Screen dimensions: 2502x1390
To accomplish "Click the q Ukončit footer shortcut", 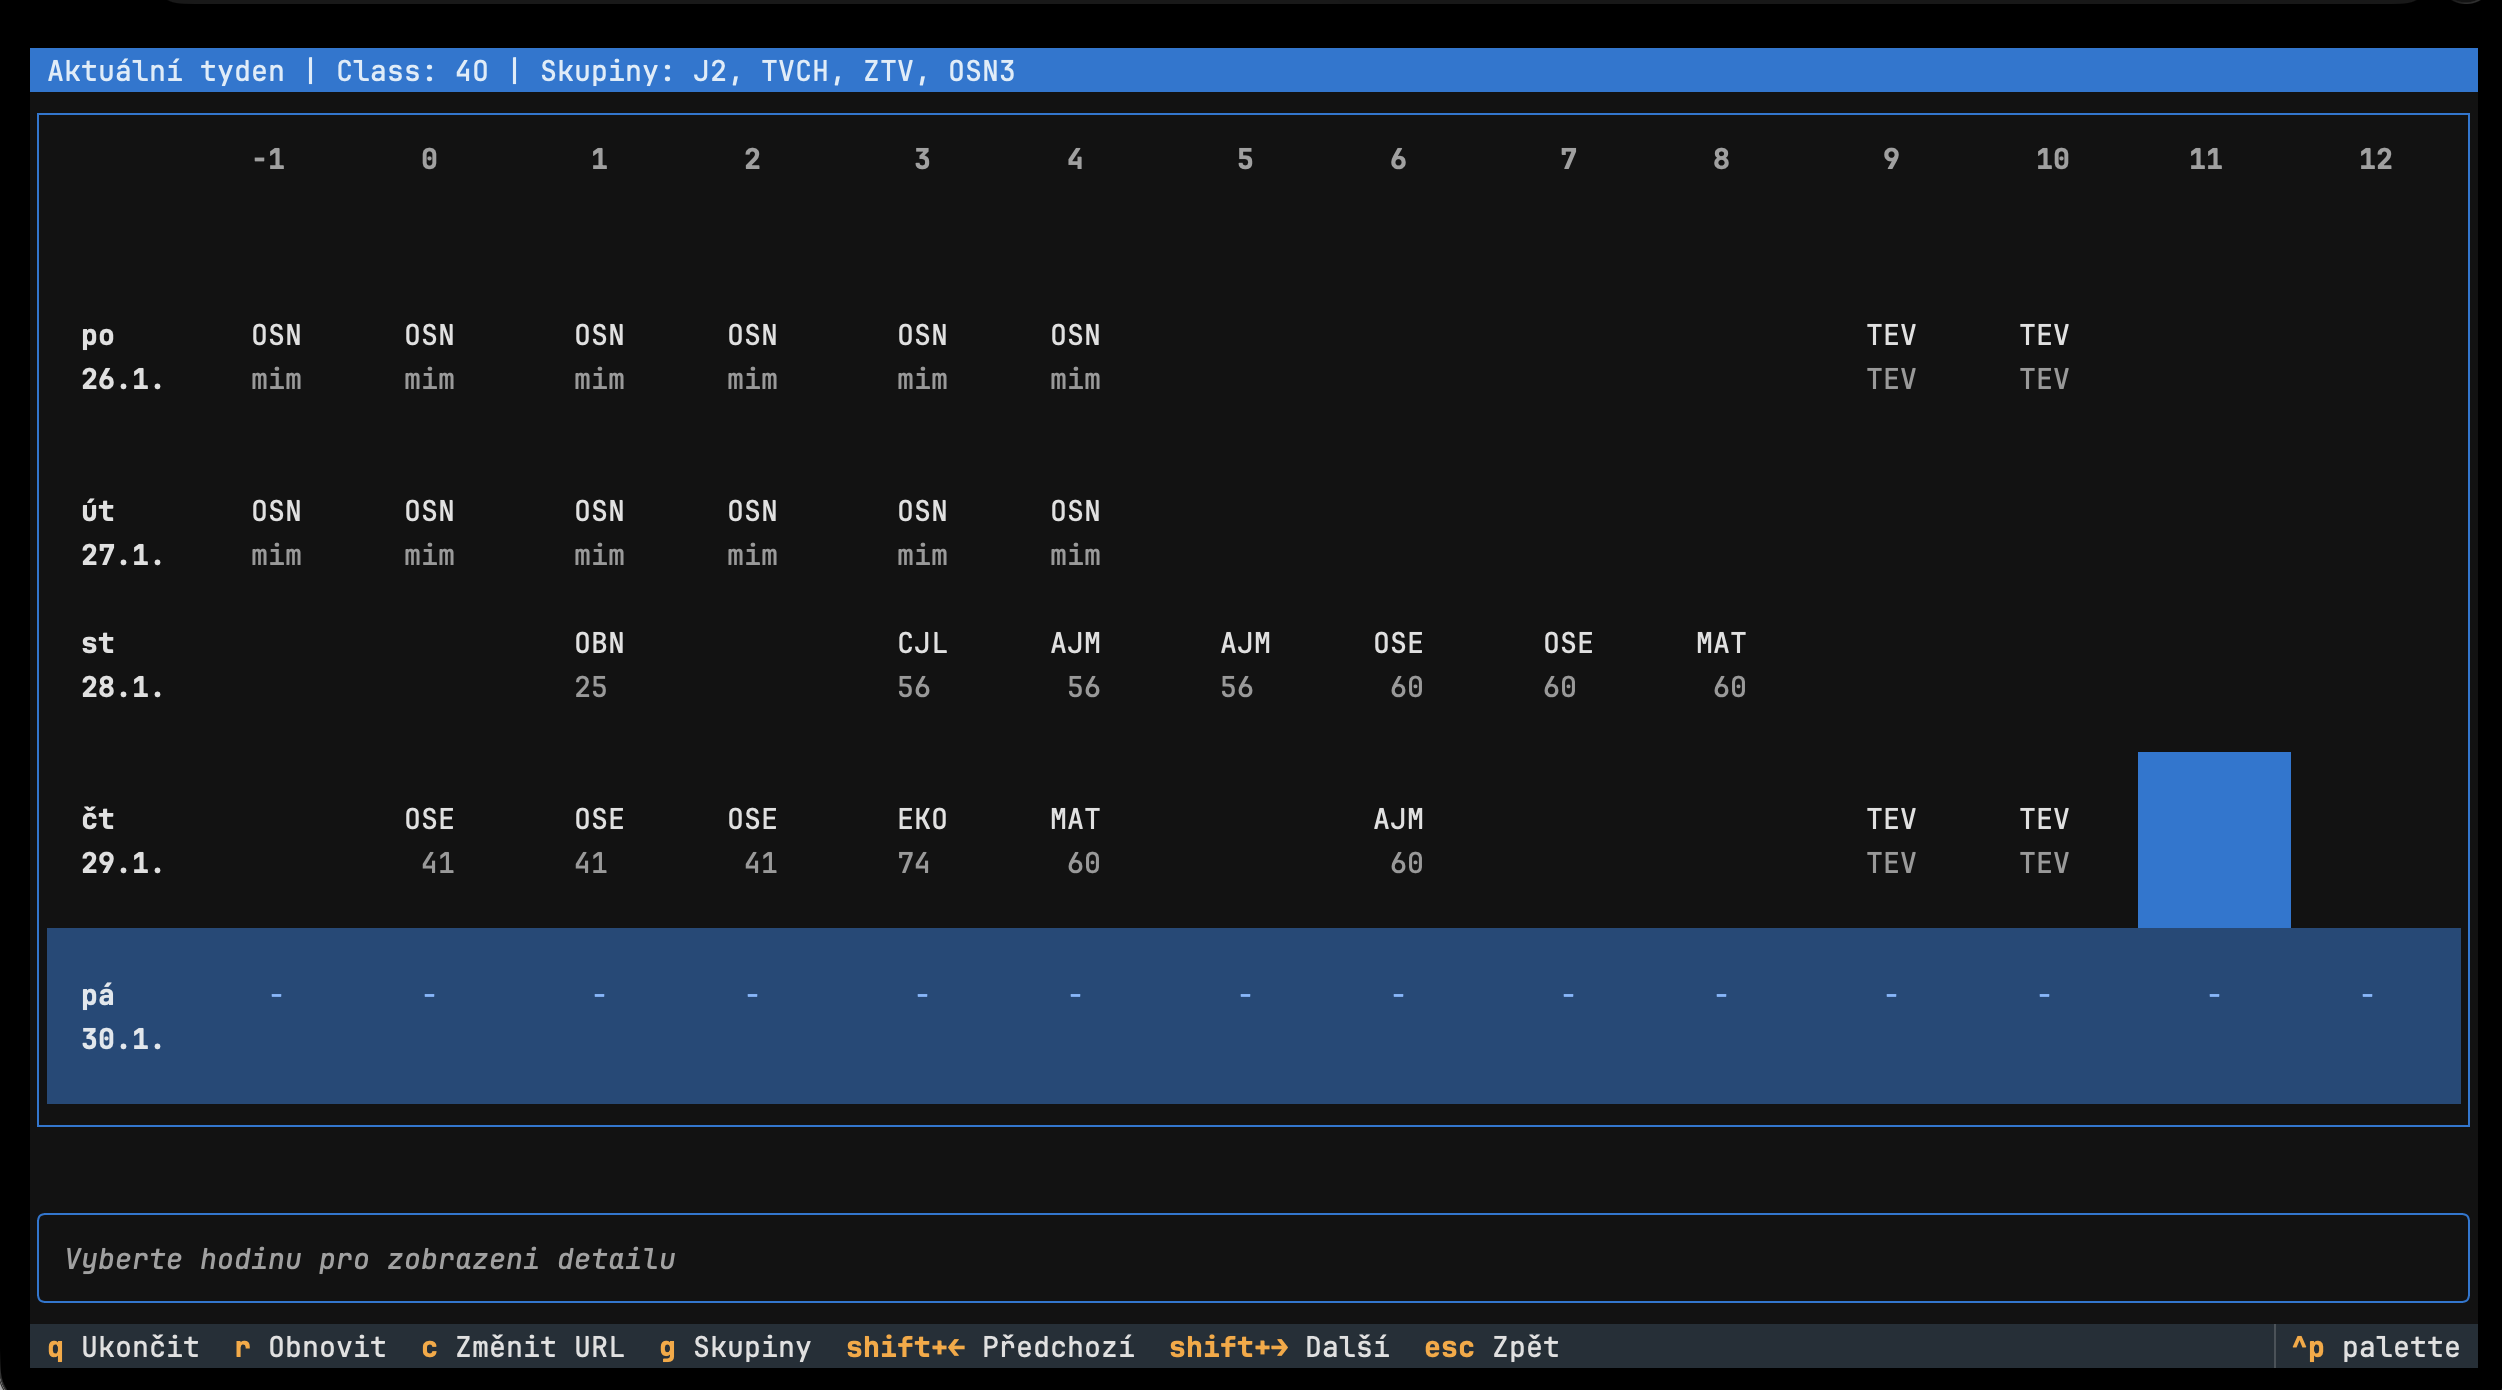I will pyautogui.click(x=123, y=1347).
